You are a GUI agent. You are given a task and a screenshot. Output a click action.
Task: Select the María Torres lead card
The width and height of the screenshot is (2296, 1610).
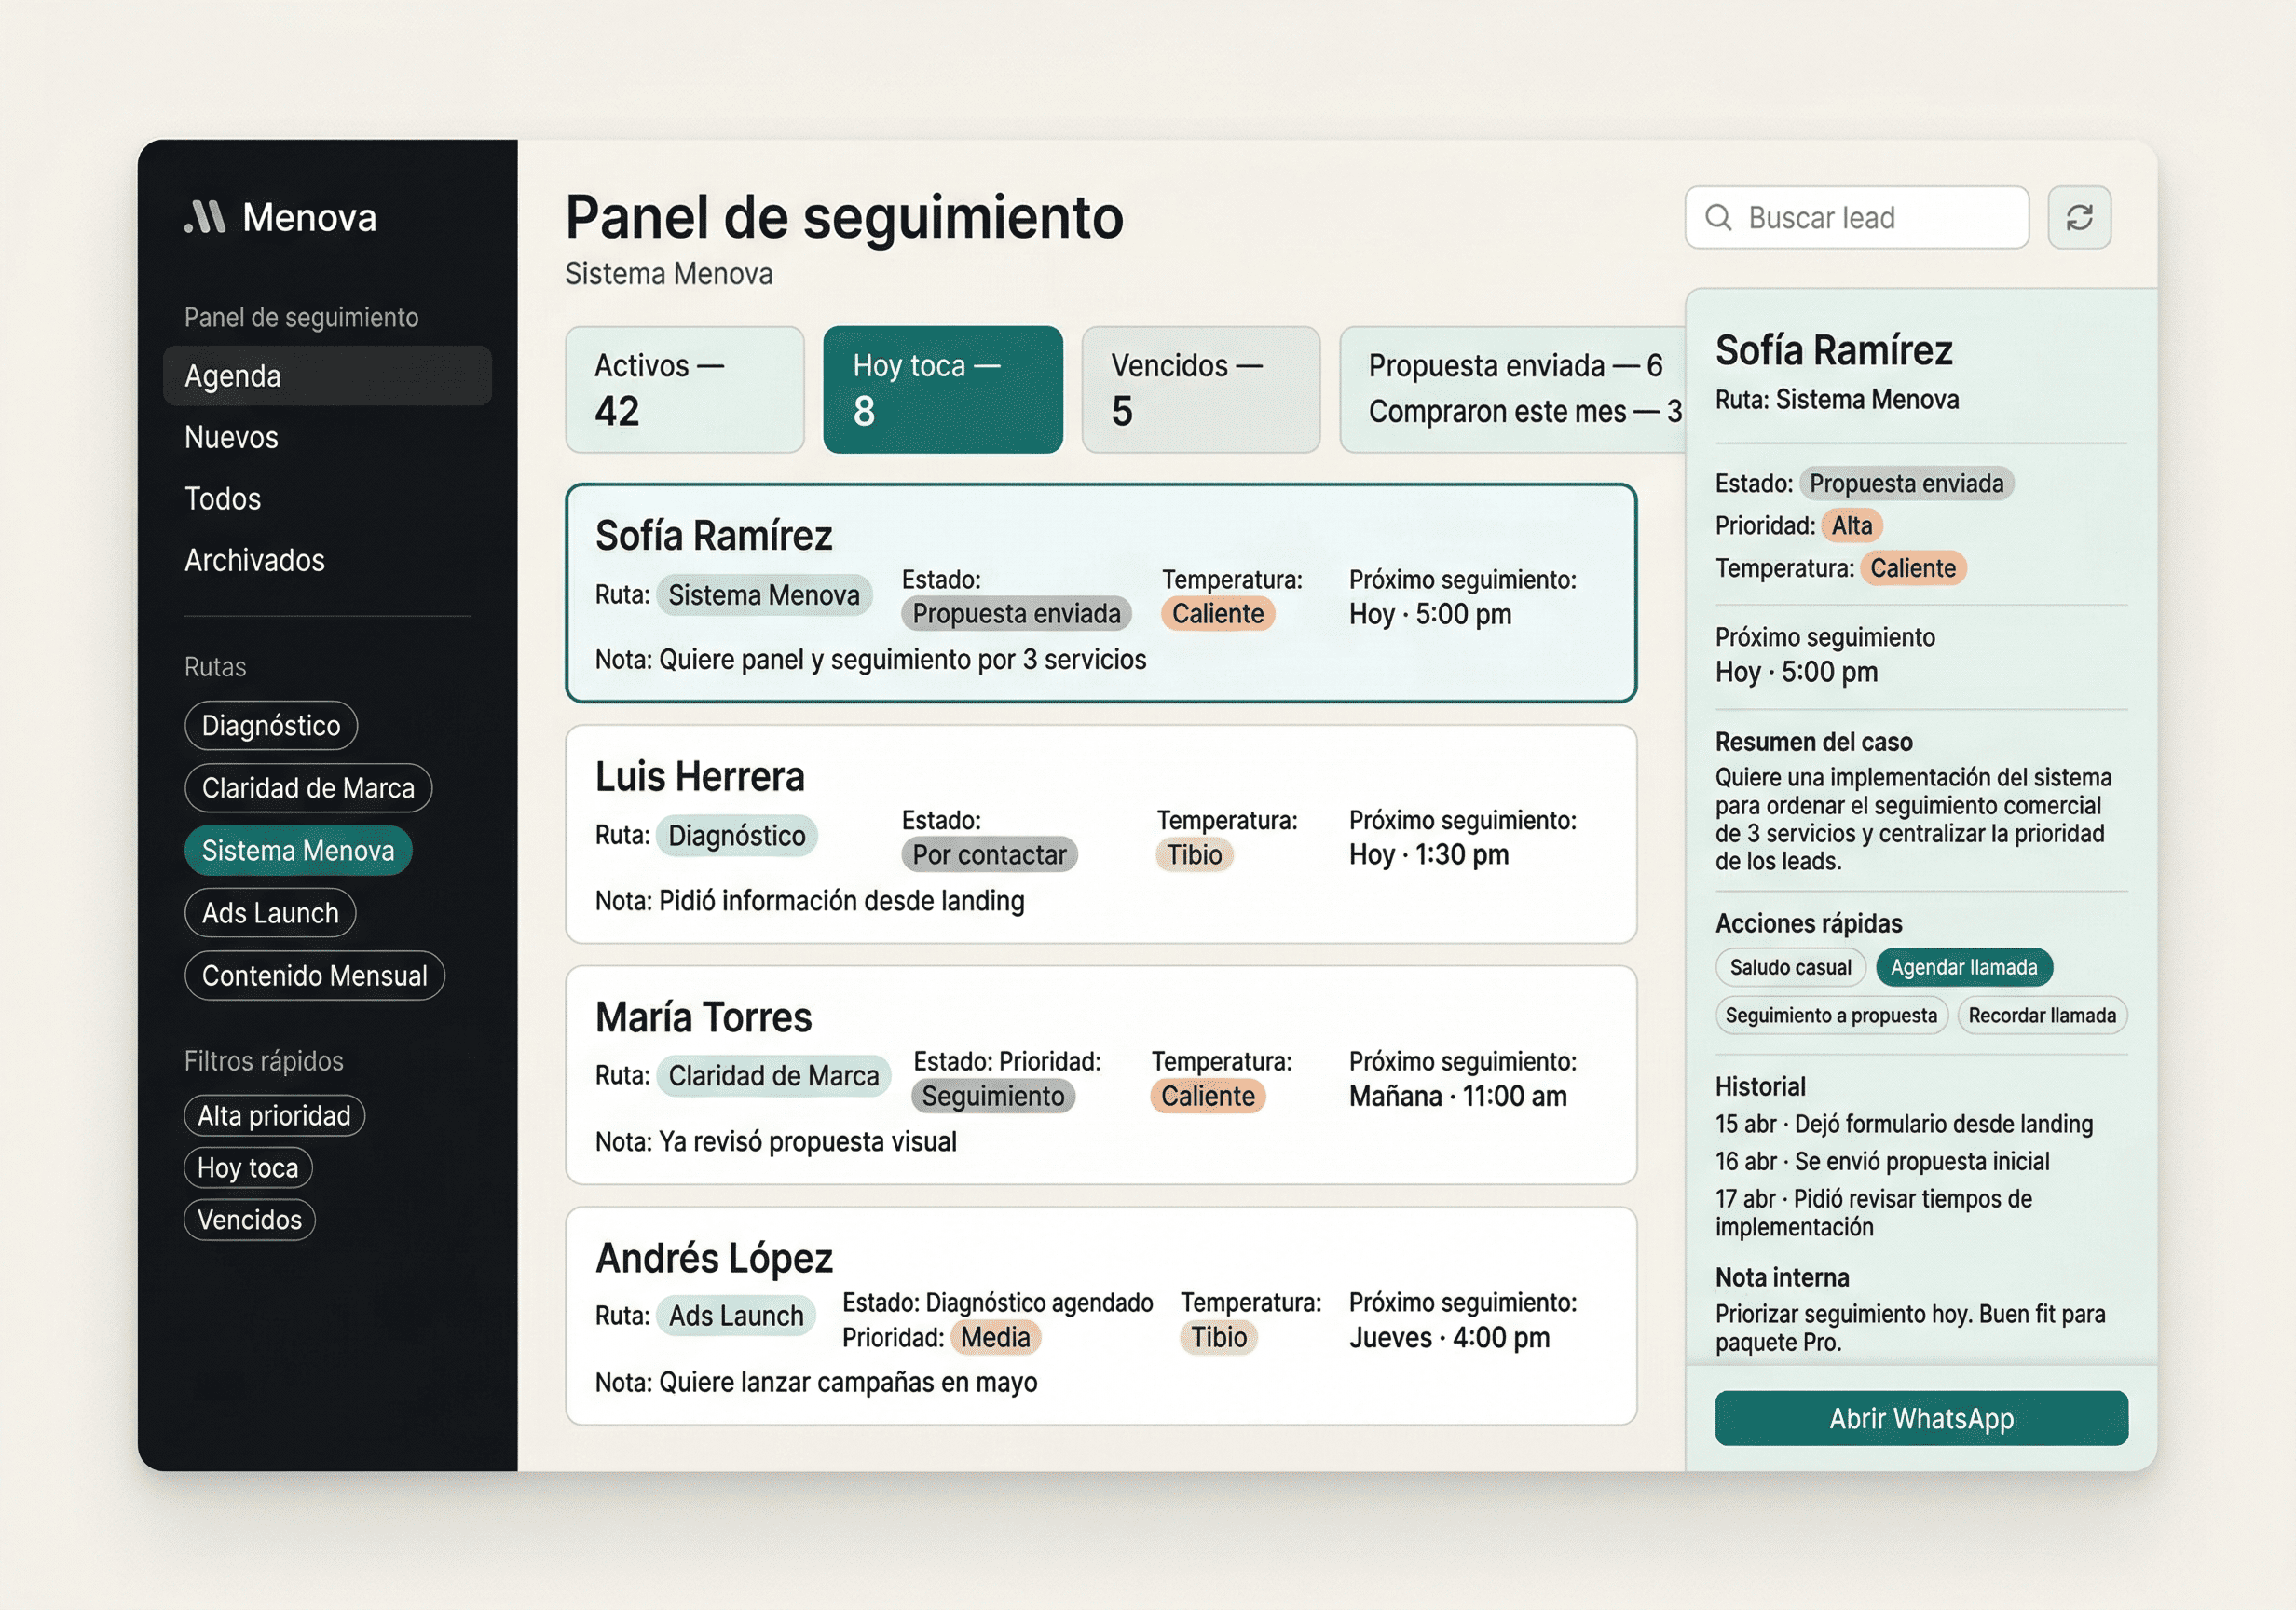pyautogui.click(x=1100, y=1075)
